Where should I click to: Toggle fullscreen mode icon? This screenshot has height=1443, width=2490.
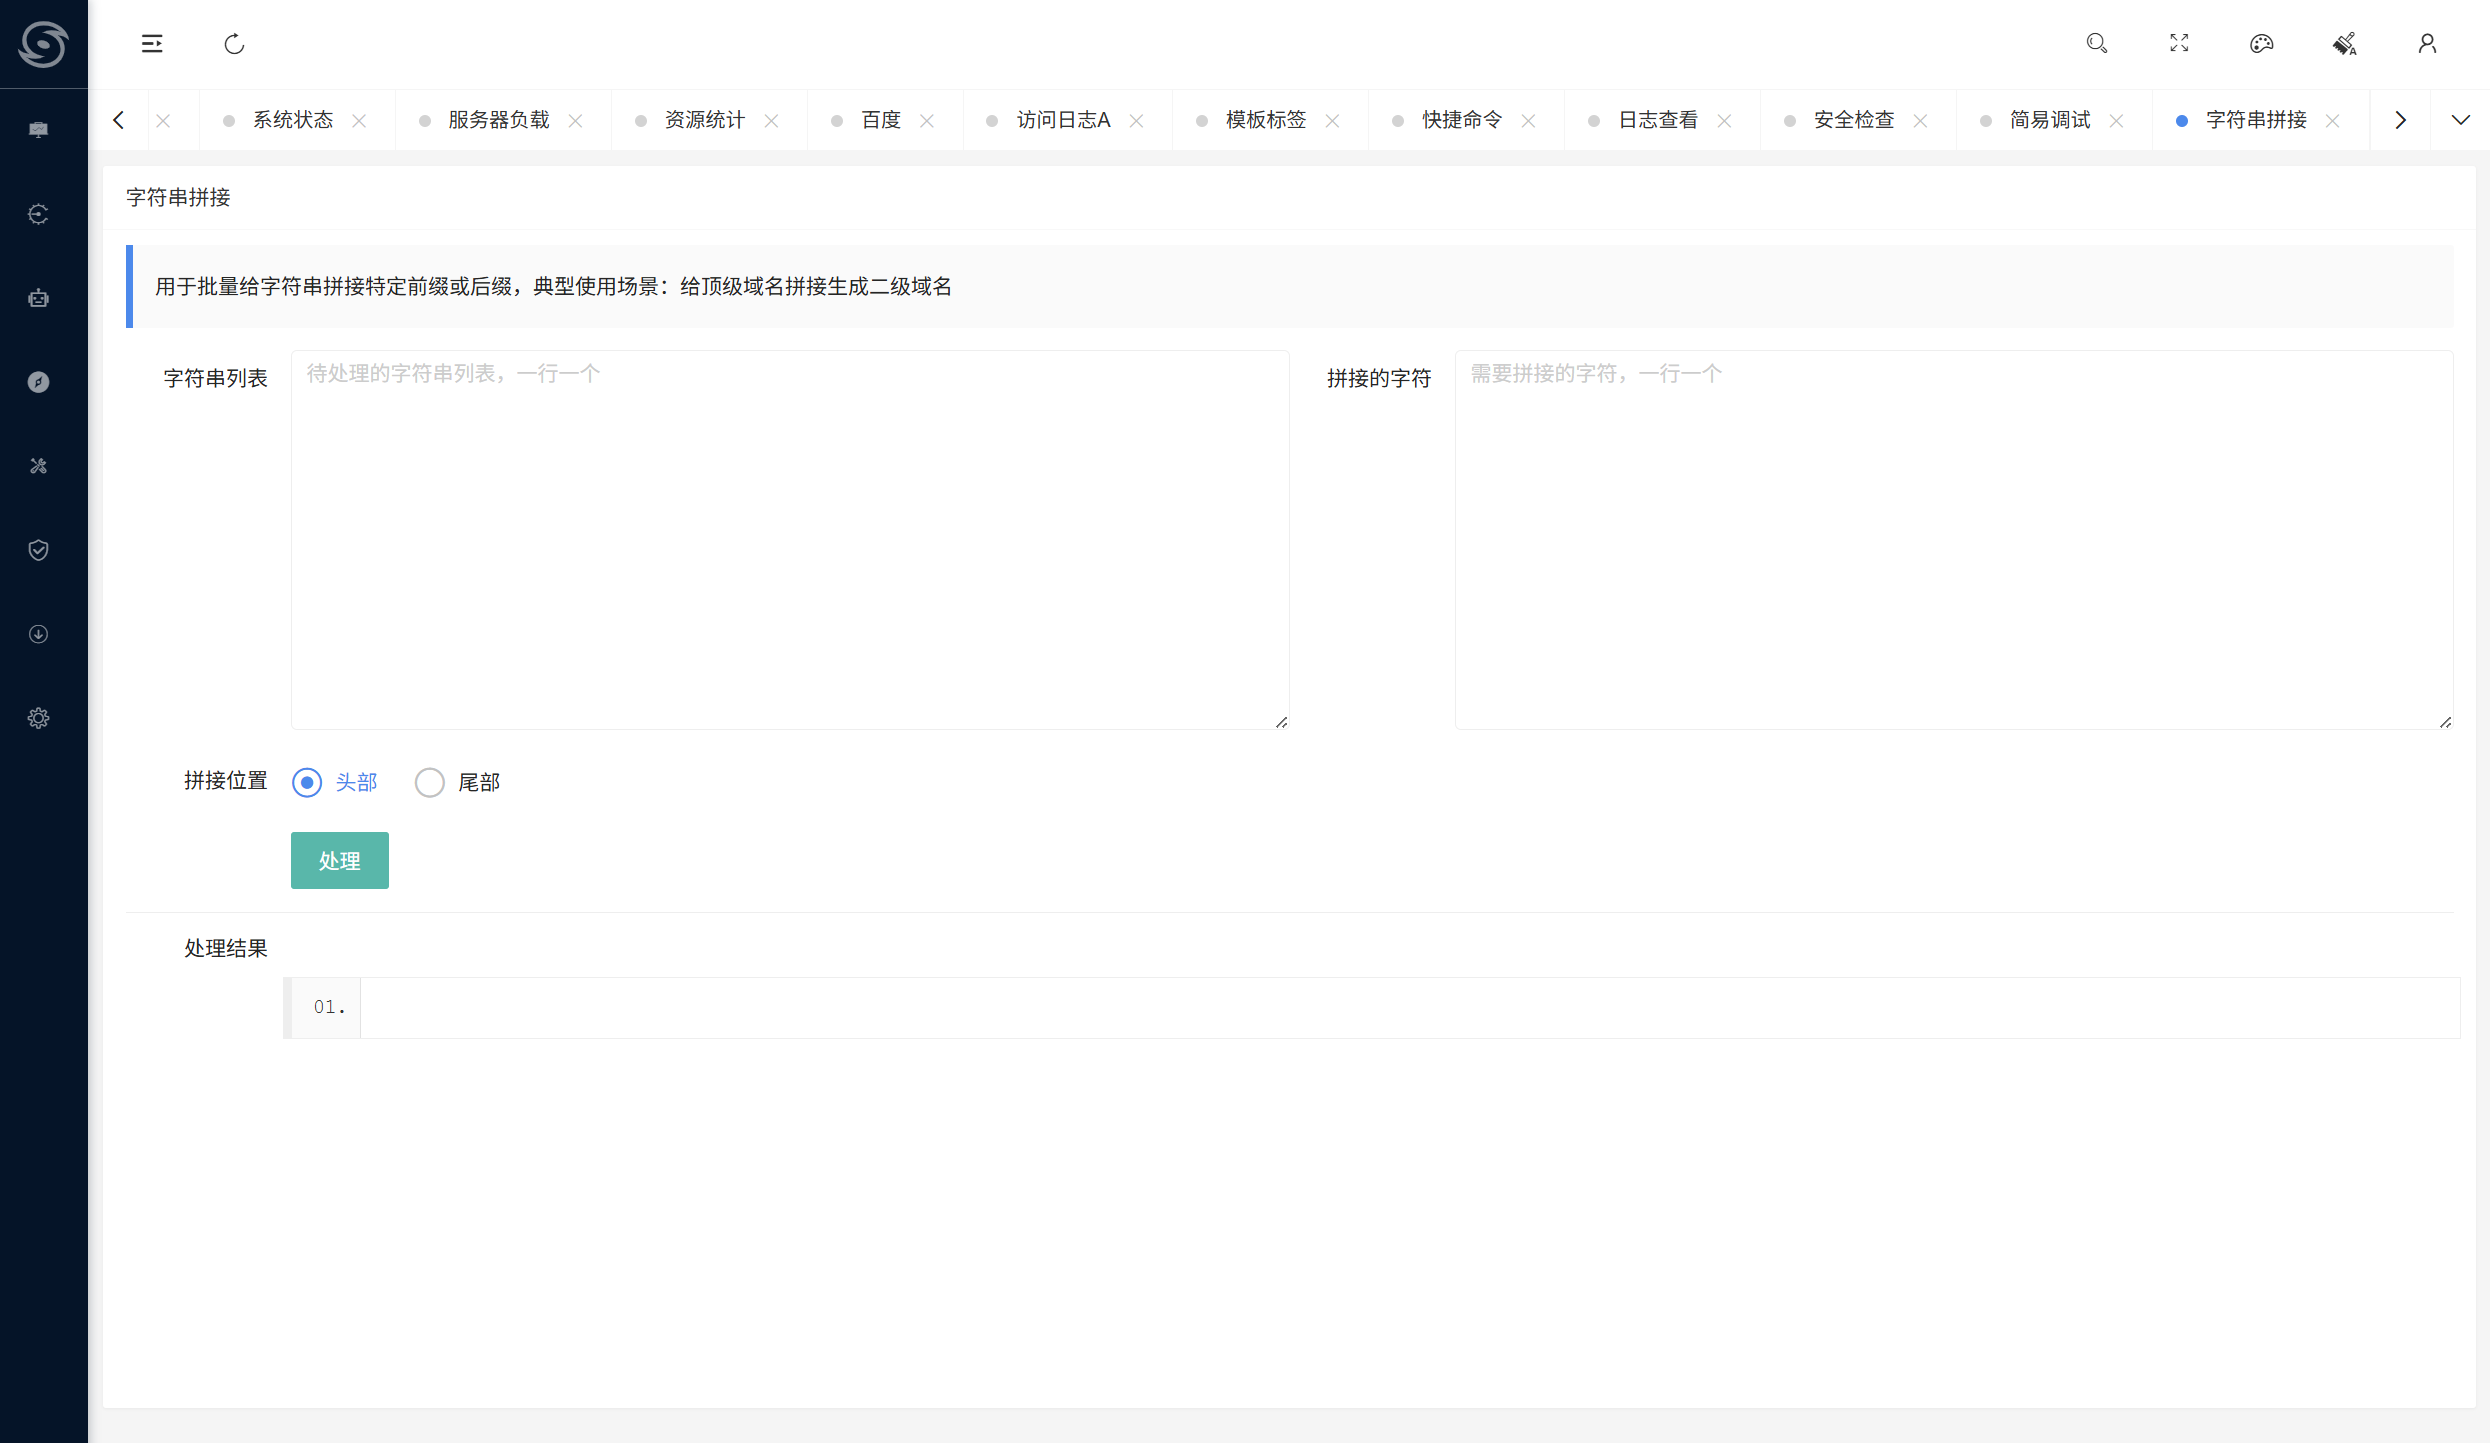click(x=2179, y=43)
